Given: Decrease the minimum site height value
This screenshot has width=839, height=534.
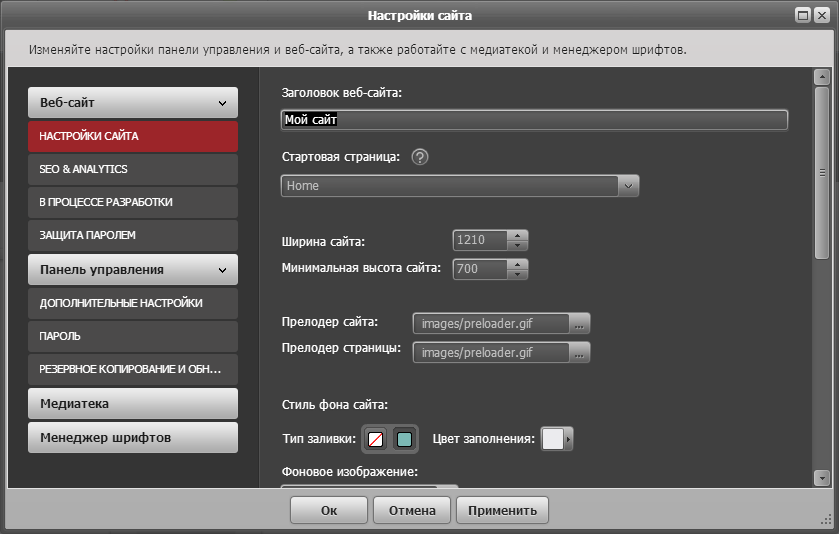Looking at the screenshot, I should point(517,274).
